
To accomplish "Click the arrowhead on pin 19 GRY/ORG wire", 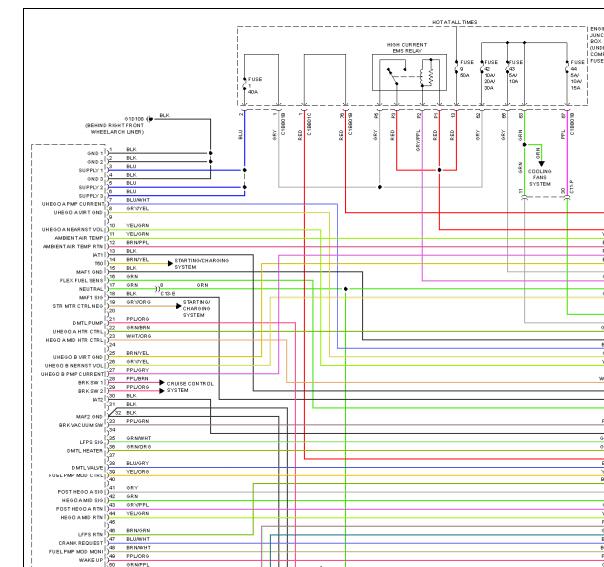I will [178, 306].
